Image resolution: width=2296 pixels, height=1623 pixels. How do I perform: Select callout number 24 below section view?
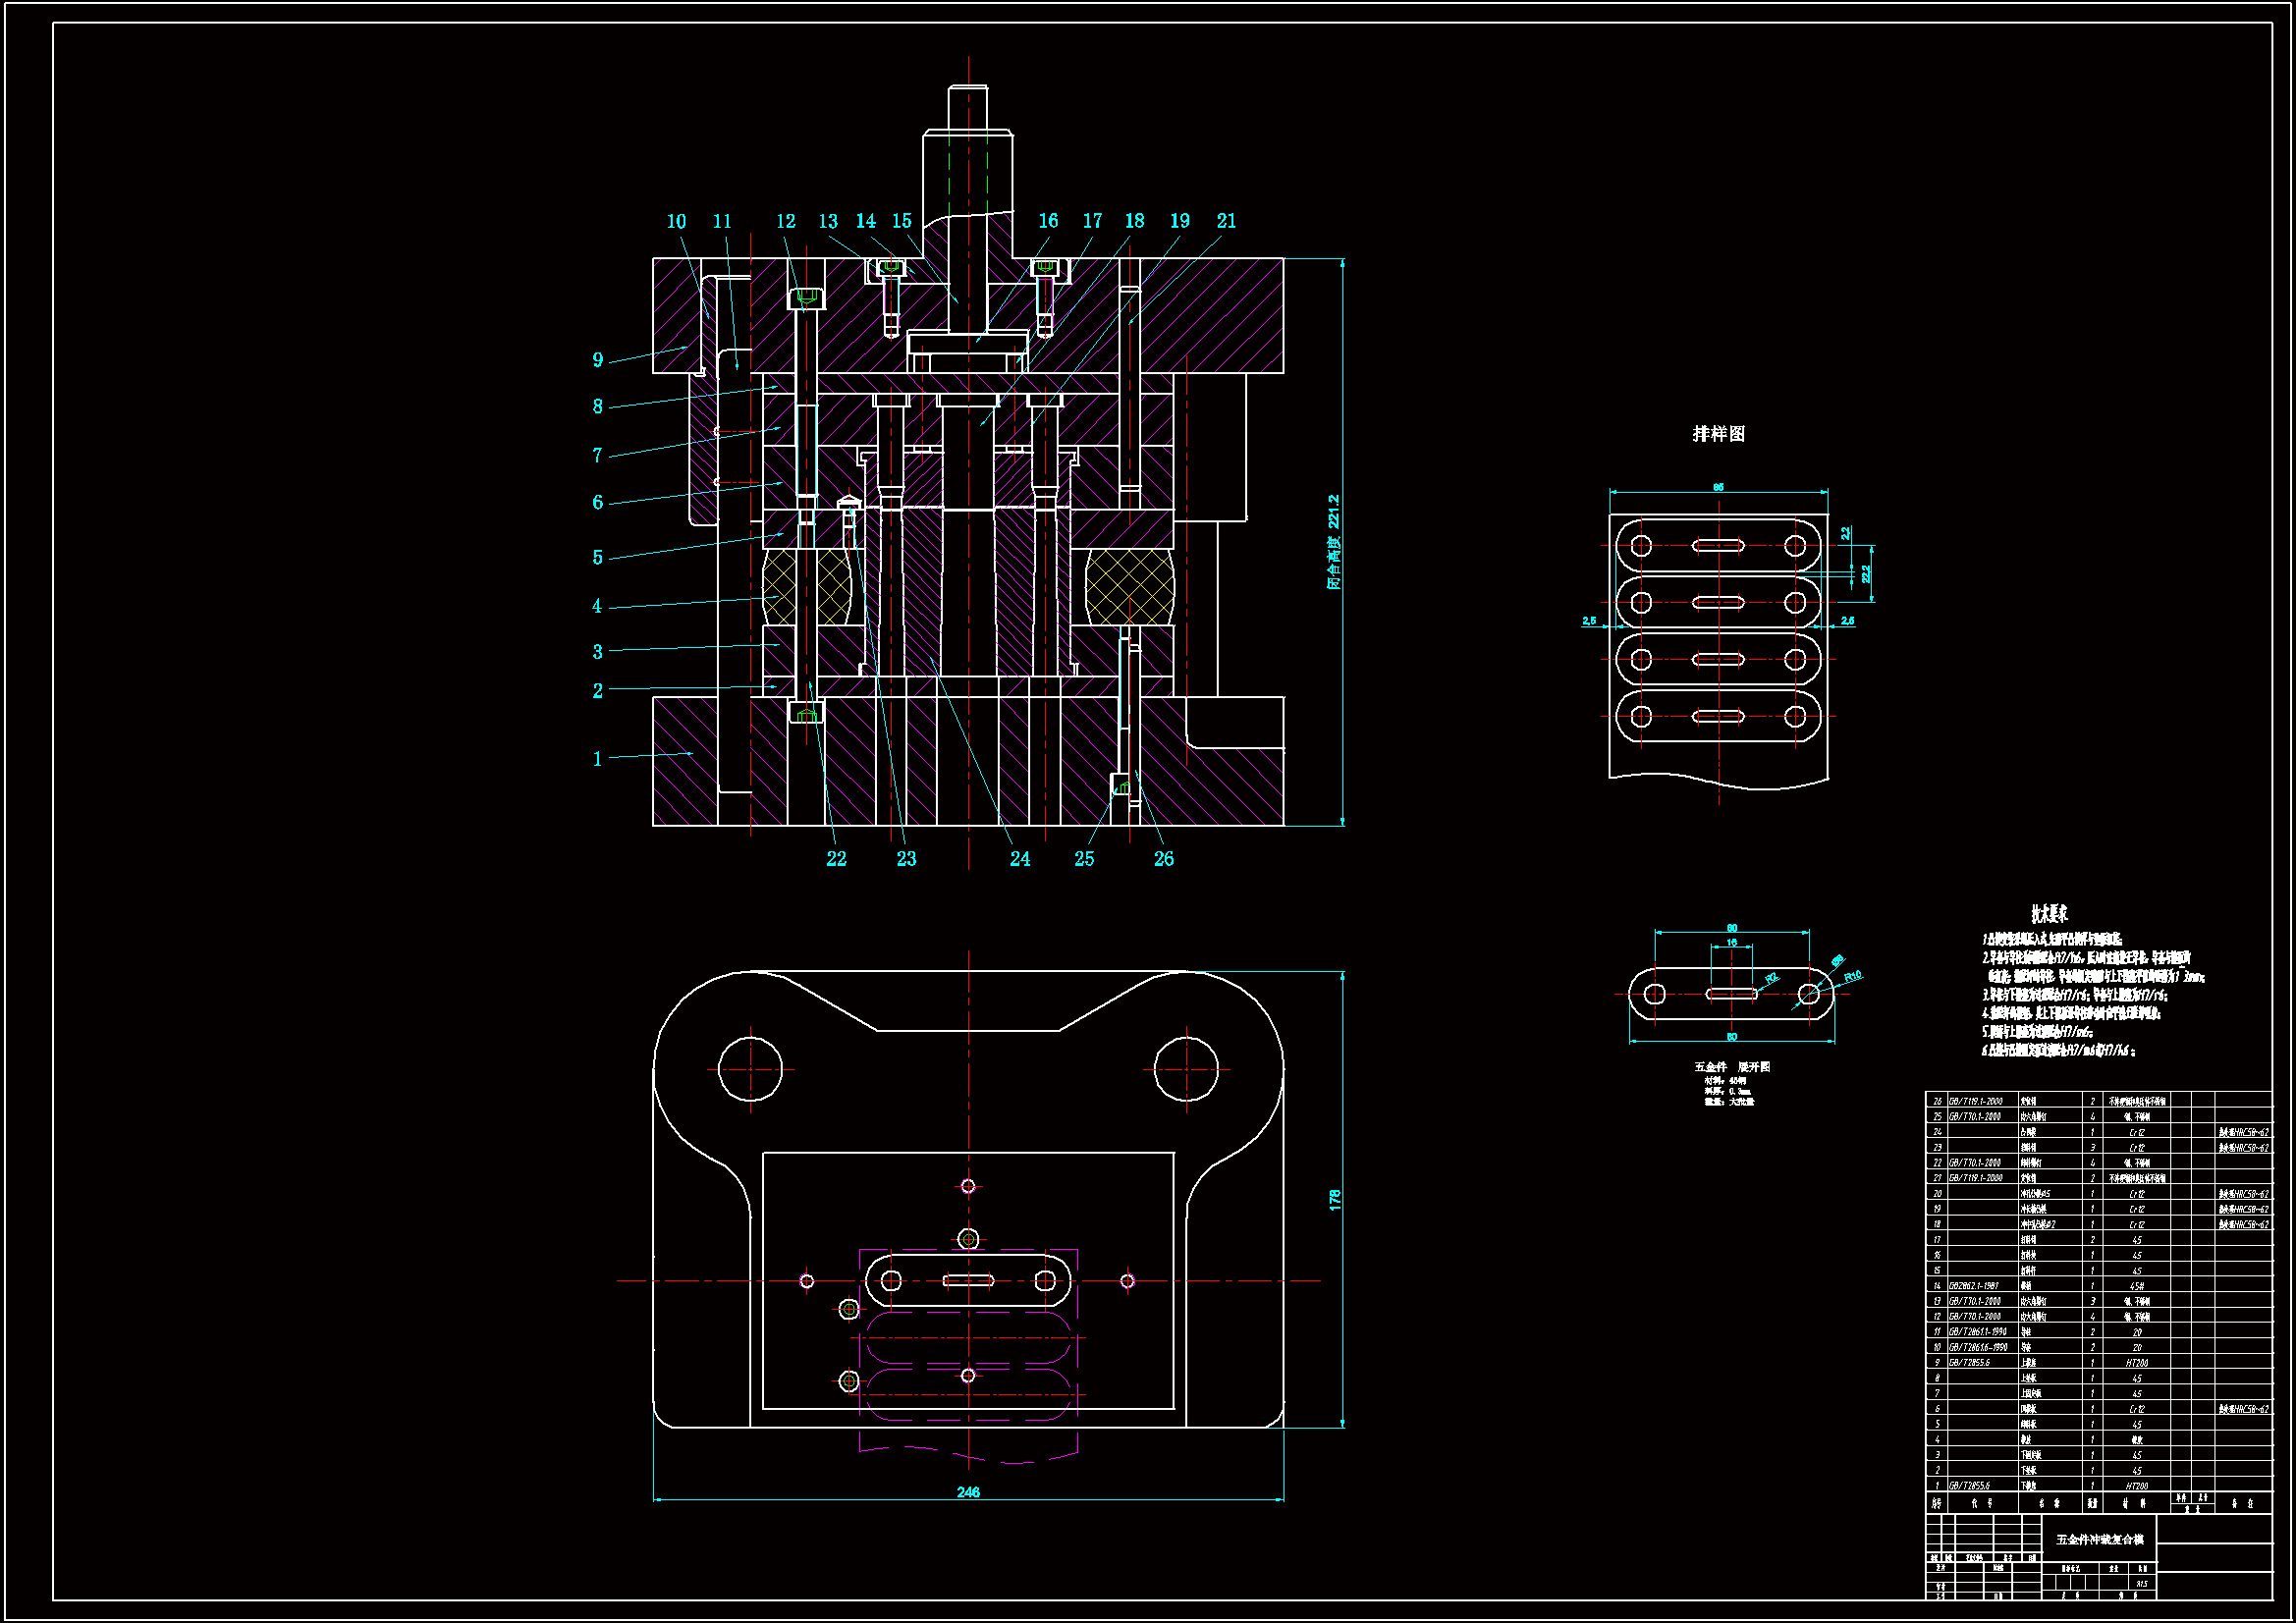pyautogui.click(x=1019, y=859)
